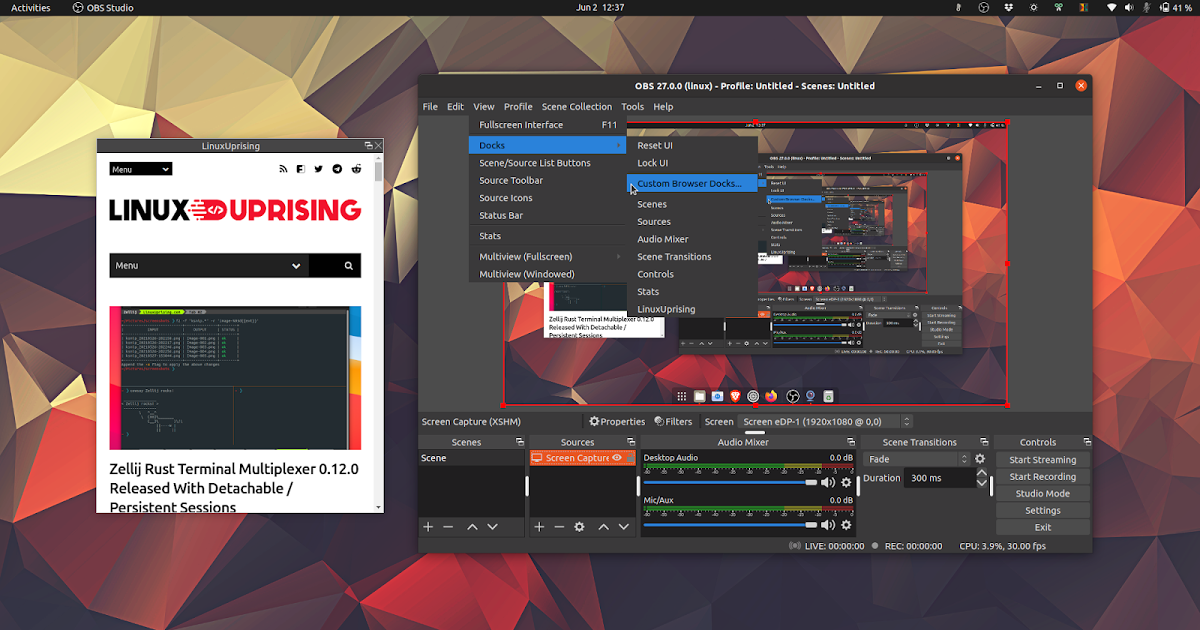Open source properties gear in Sources dock
This screenshot has height=630, width=1200.
click(579, 527)
